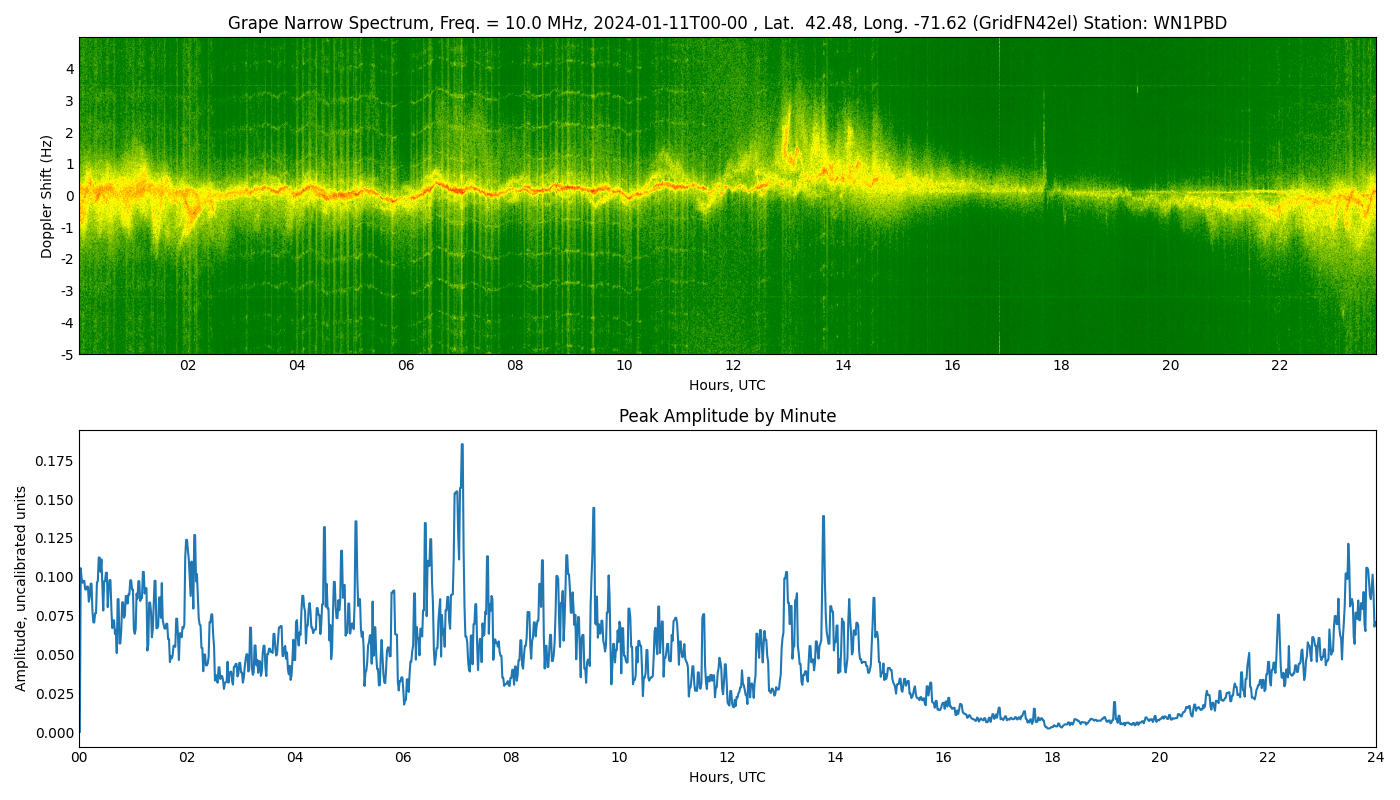Select the Doppler Shift (Hz) axis label

click(x=47, y=197)
